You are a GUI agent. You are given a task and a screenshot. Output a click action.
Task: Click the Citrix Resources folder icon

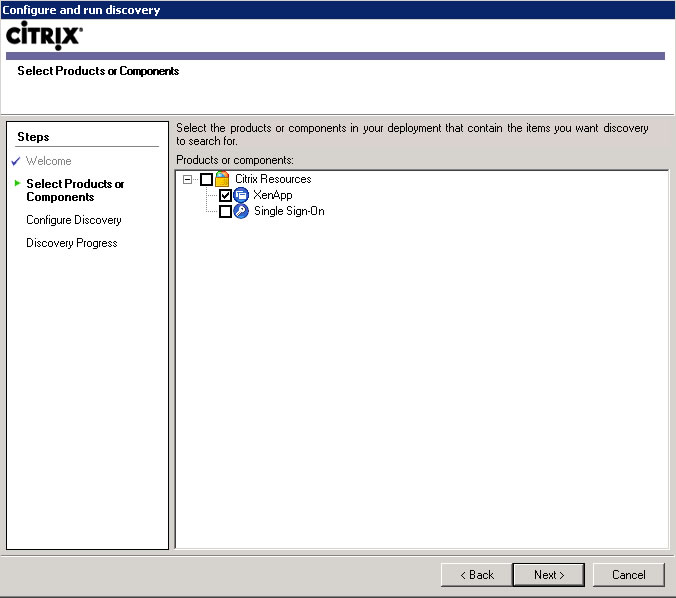click(x=222, y=179)
